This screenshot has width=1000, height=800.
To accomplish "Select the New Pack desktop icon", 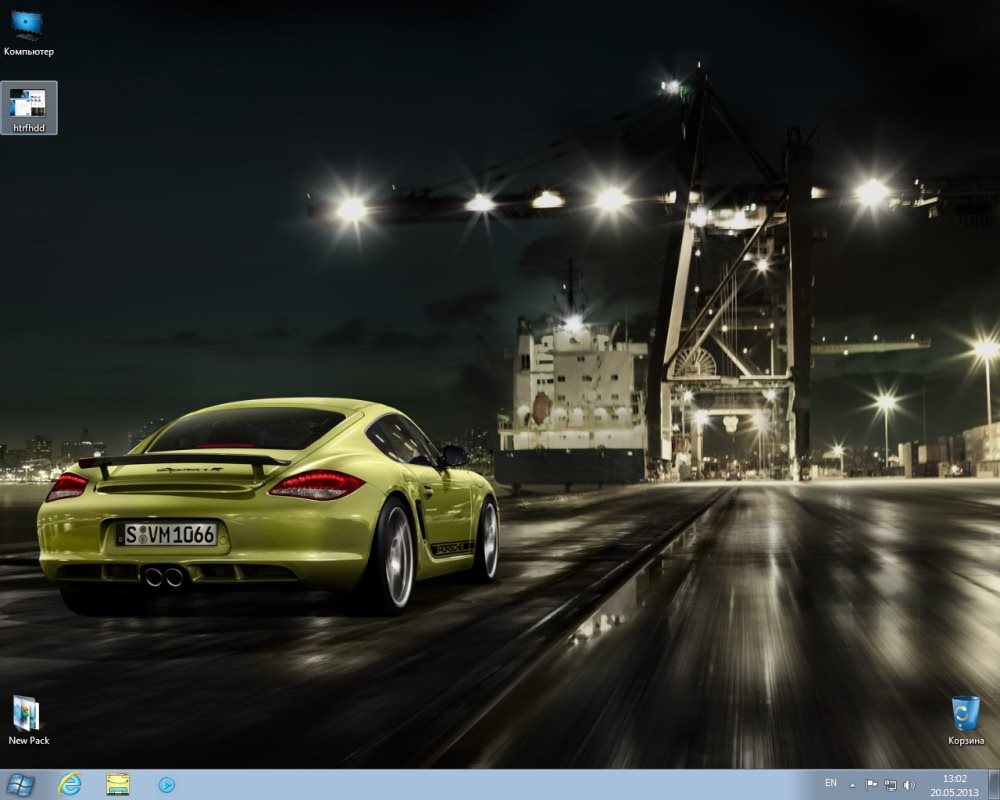I will (27, 713).
